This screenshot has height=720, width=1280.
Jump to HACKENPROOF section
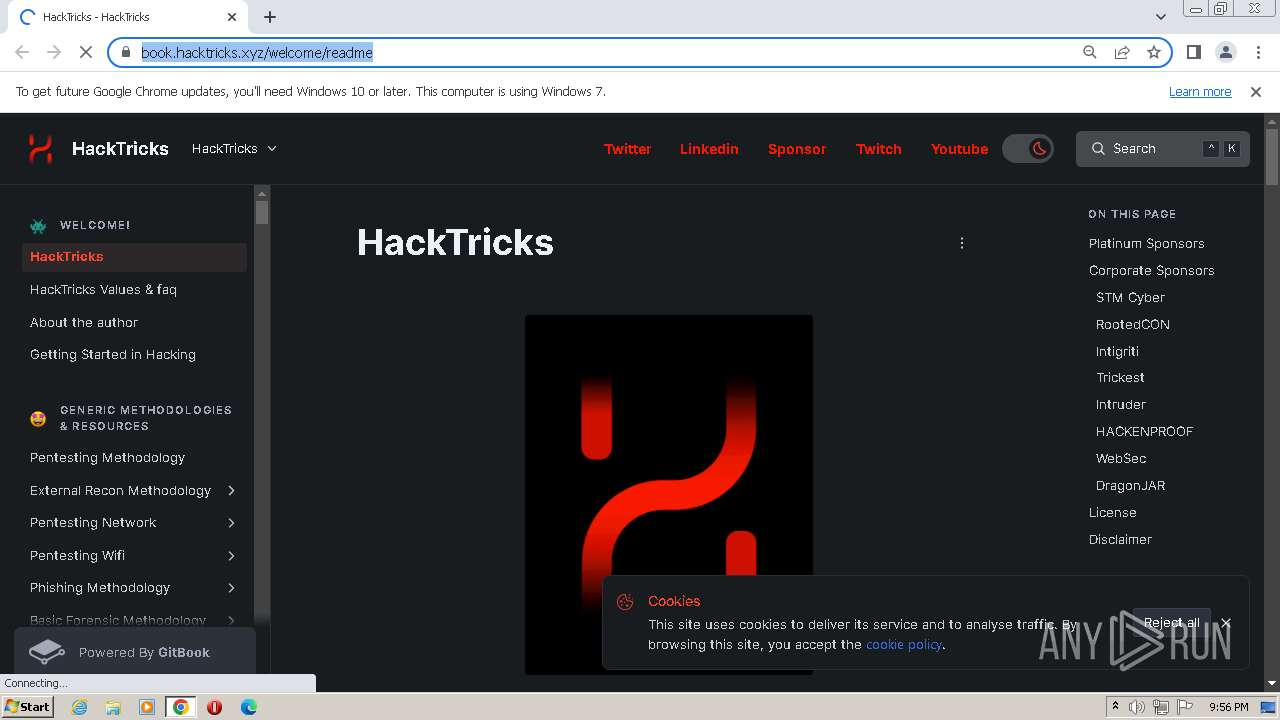1144,432
